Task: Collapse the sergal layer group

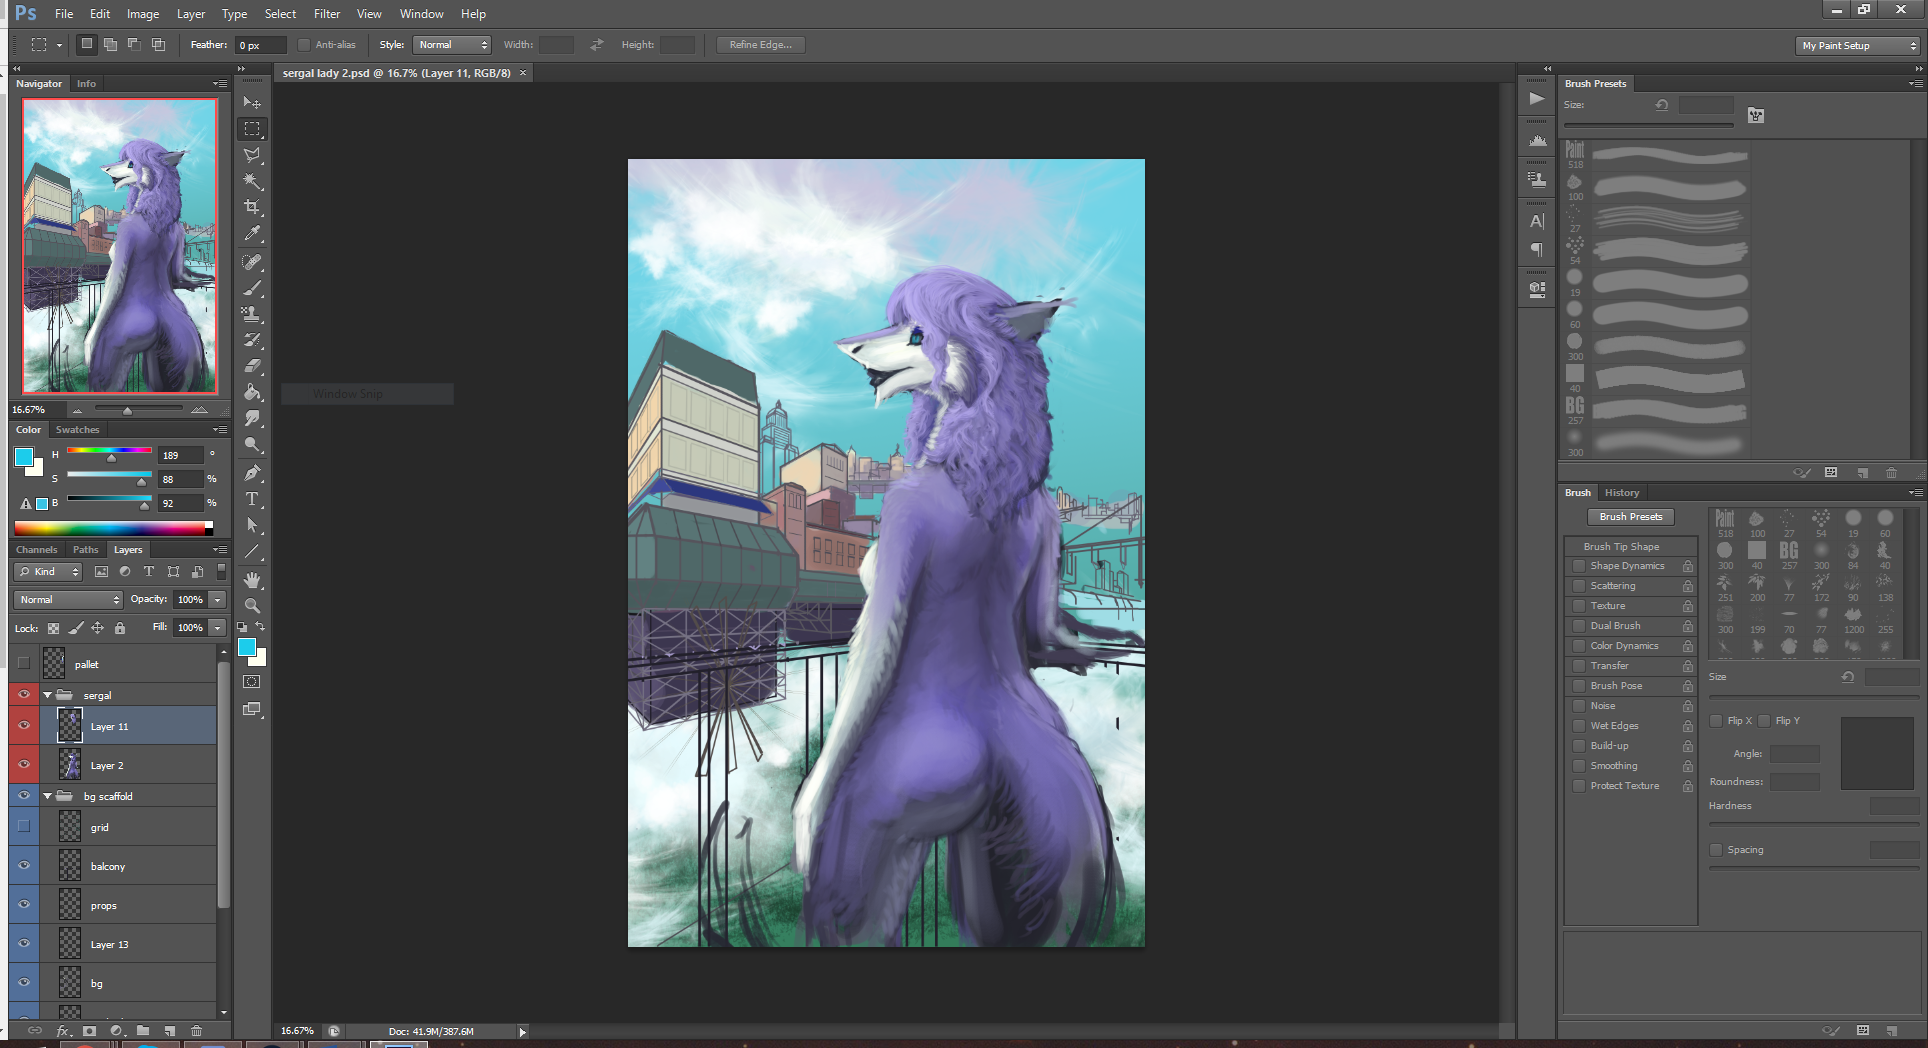Action: [47, 695]
